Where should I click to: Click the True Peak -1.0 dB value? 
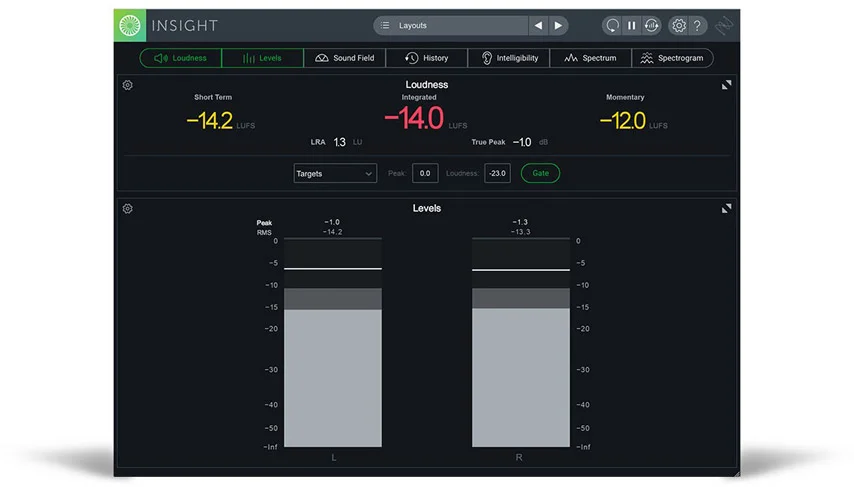point(522,142)
